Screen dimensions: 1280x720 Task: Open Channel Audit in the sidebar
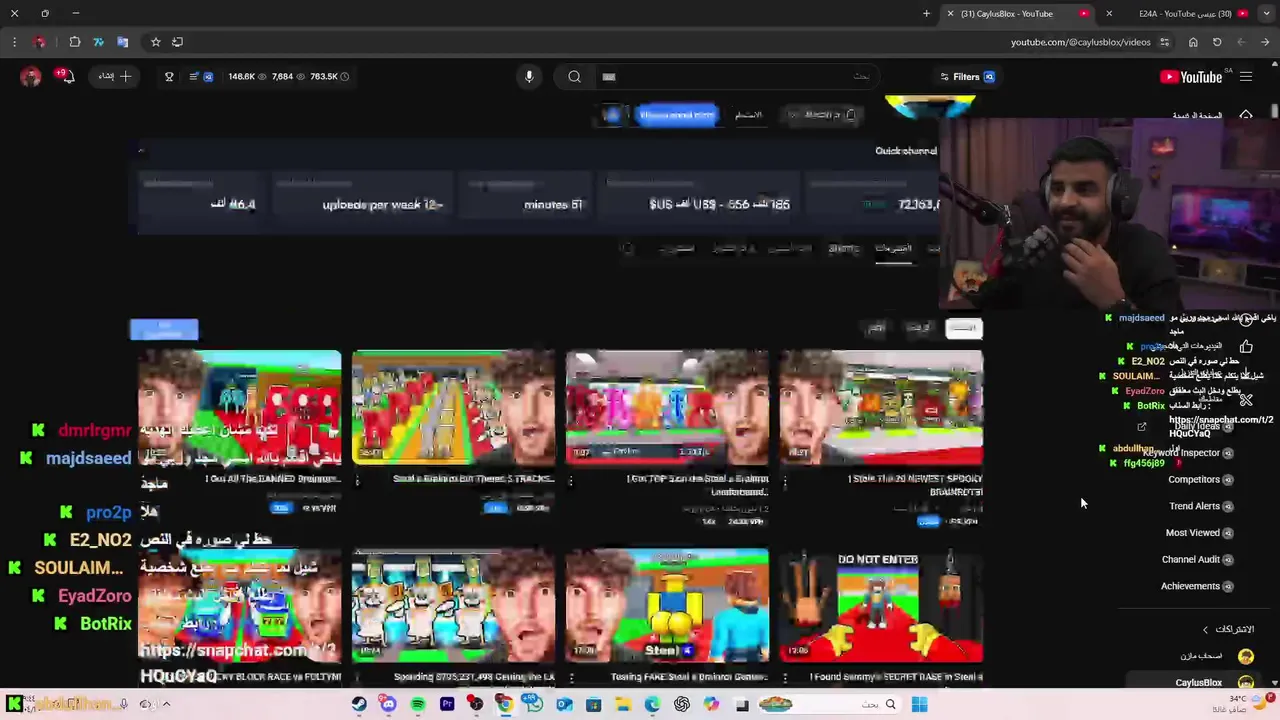tap(1197, 560)
